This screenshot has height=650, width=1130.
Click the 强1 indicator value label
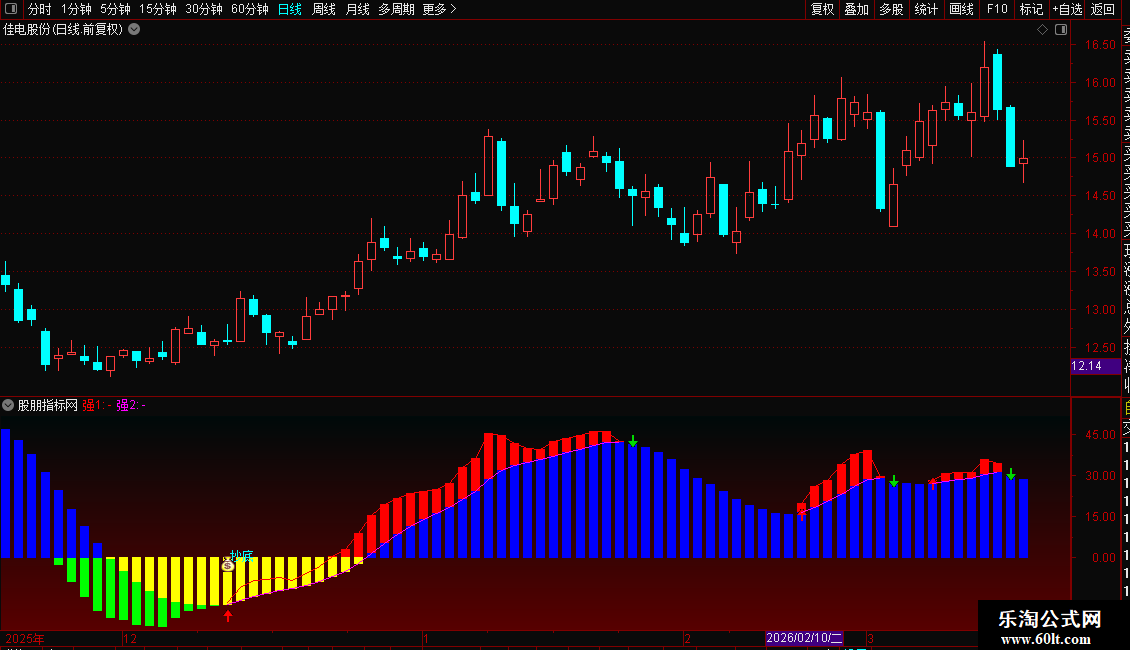97,406
